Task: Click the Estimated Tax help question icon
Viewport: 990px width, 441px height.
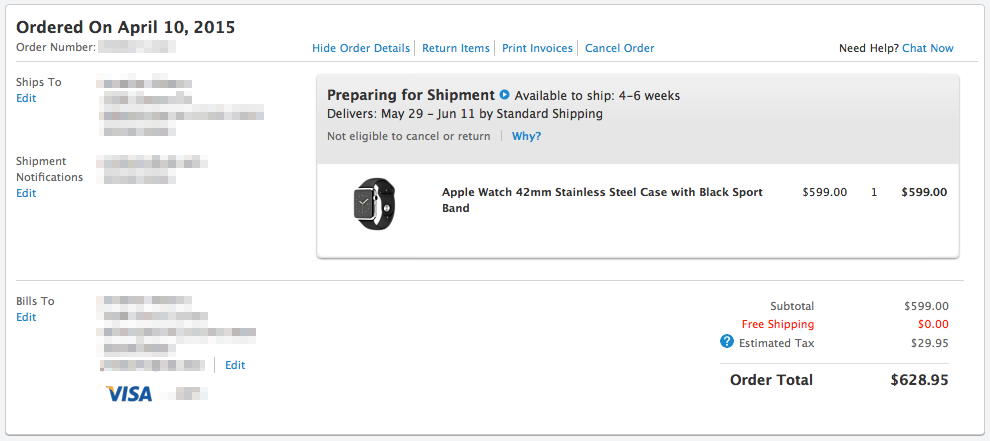Action: point(727,342)
